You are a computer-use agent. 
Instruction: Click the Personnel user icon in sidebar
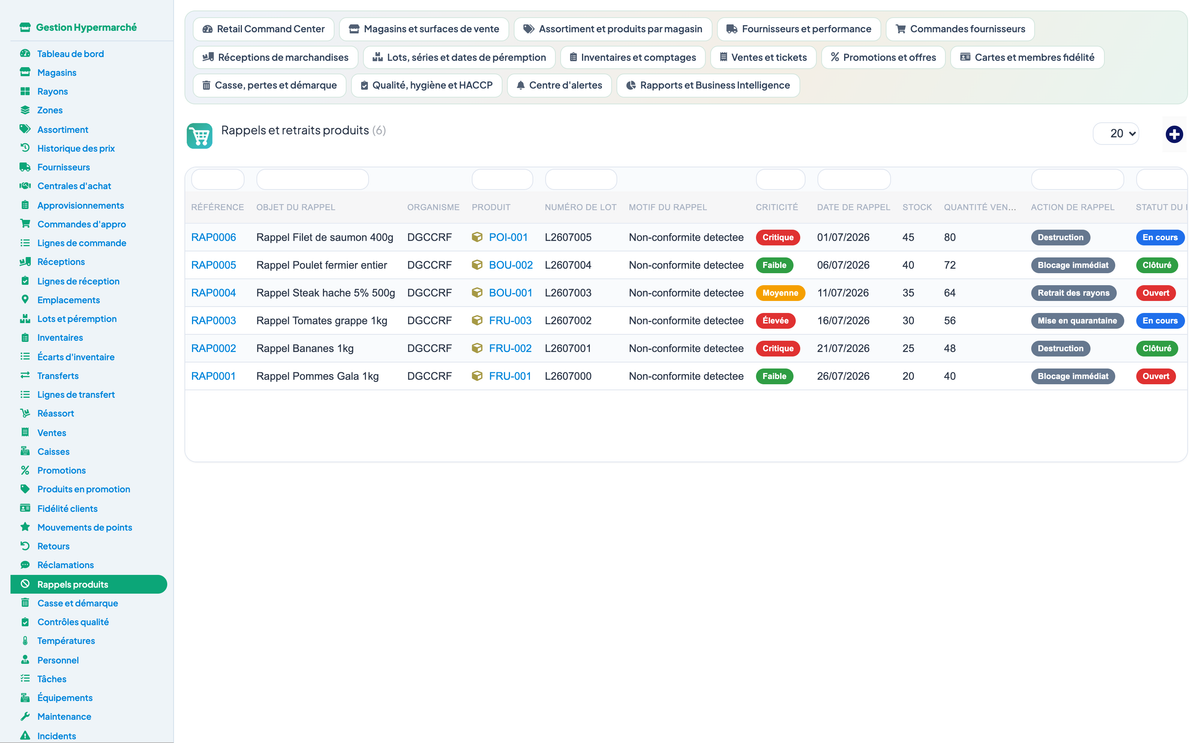point(25,660)
